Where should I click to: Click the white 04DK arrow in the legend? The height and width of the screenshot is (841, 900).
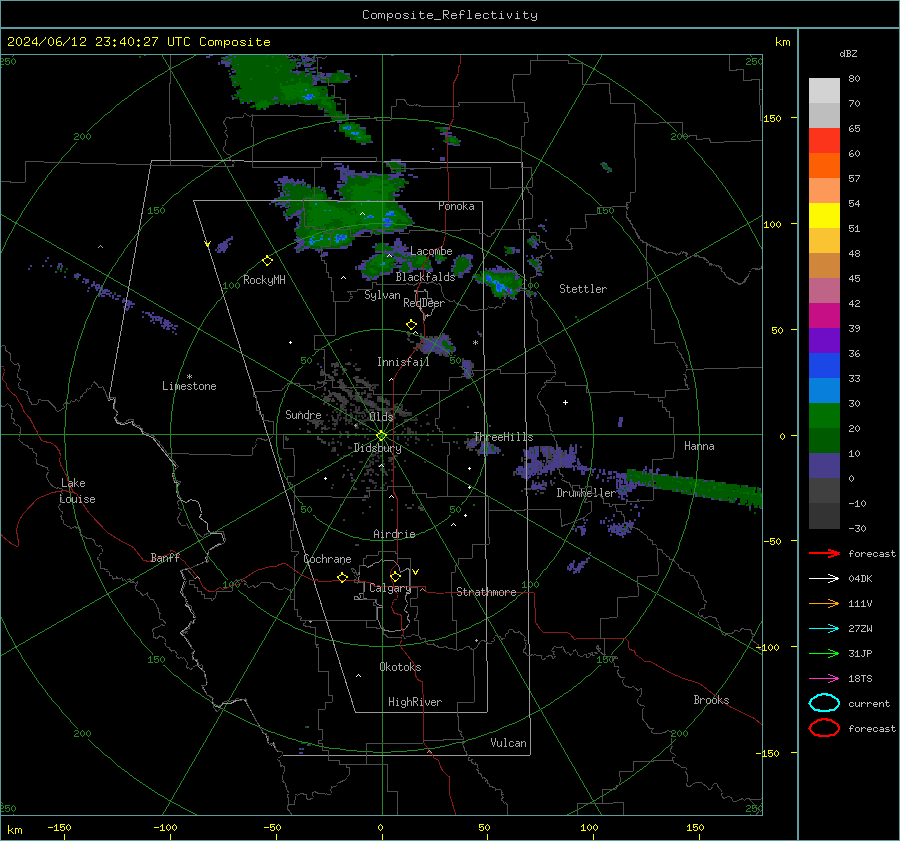(824, 579)
